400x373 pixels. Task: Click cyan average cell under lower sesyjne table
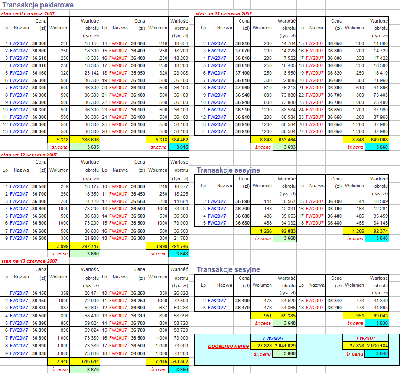click(x=377, y=323)
